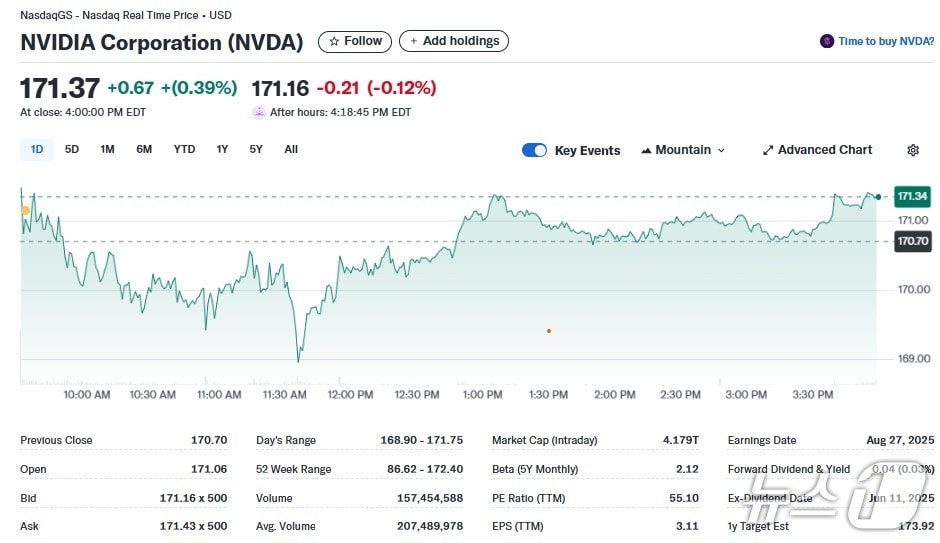Select the 1D time range tab

click(x=37, y=149)
